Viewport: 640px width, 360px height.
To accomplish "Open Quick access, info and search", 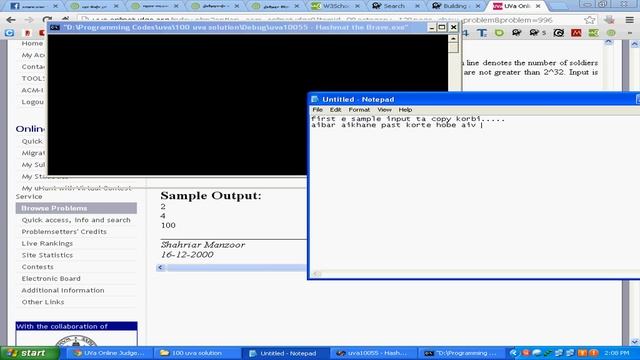I will coord(76,220).
